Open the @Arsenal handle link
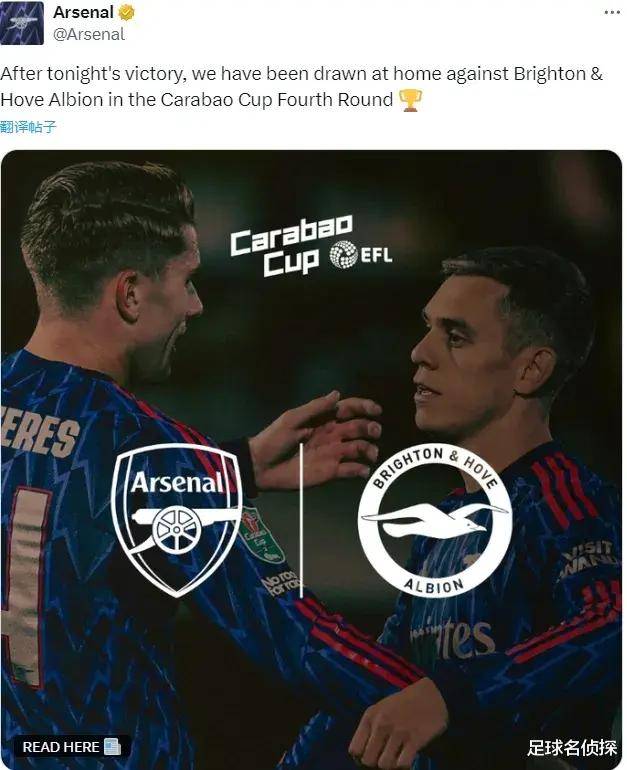 coord(89,34)
